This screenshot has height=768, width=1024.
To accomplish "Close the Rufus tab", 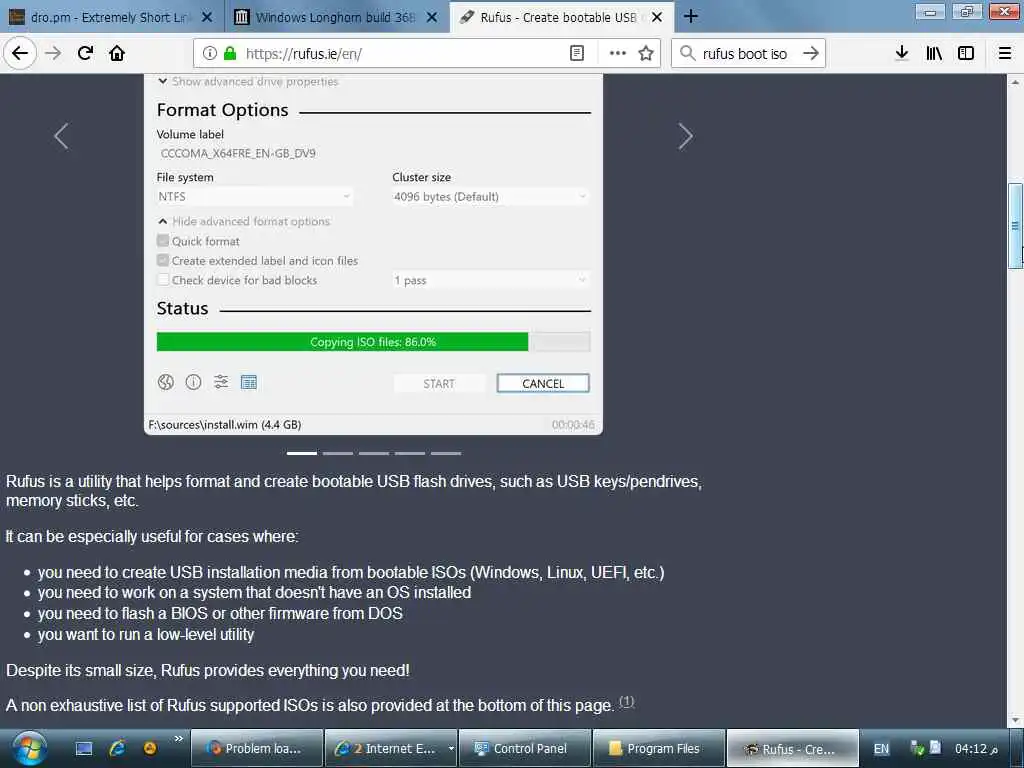I will click(x=657, y=17).
